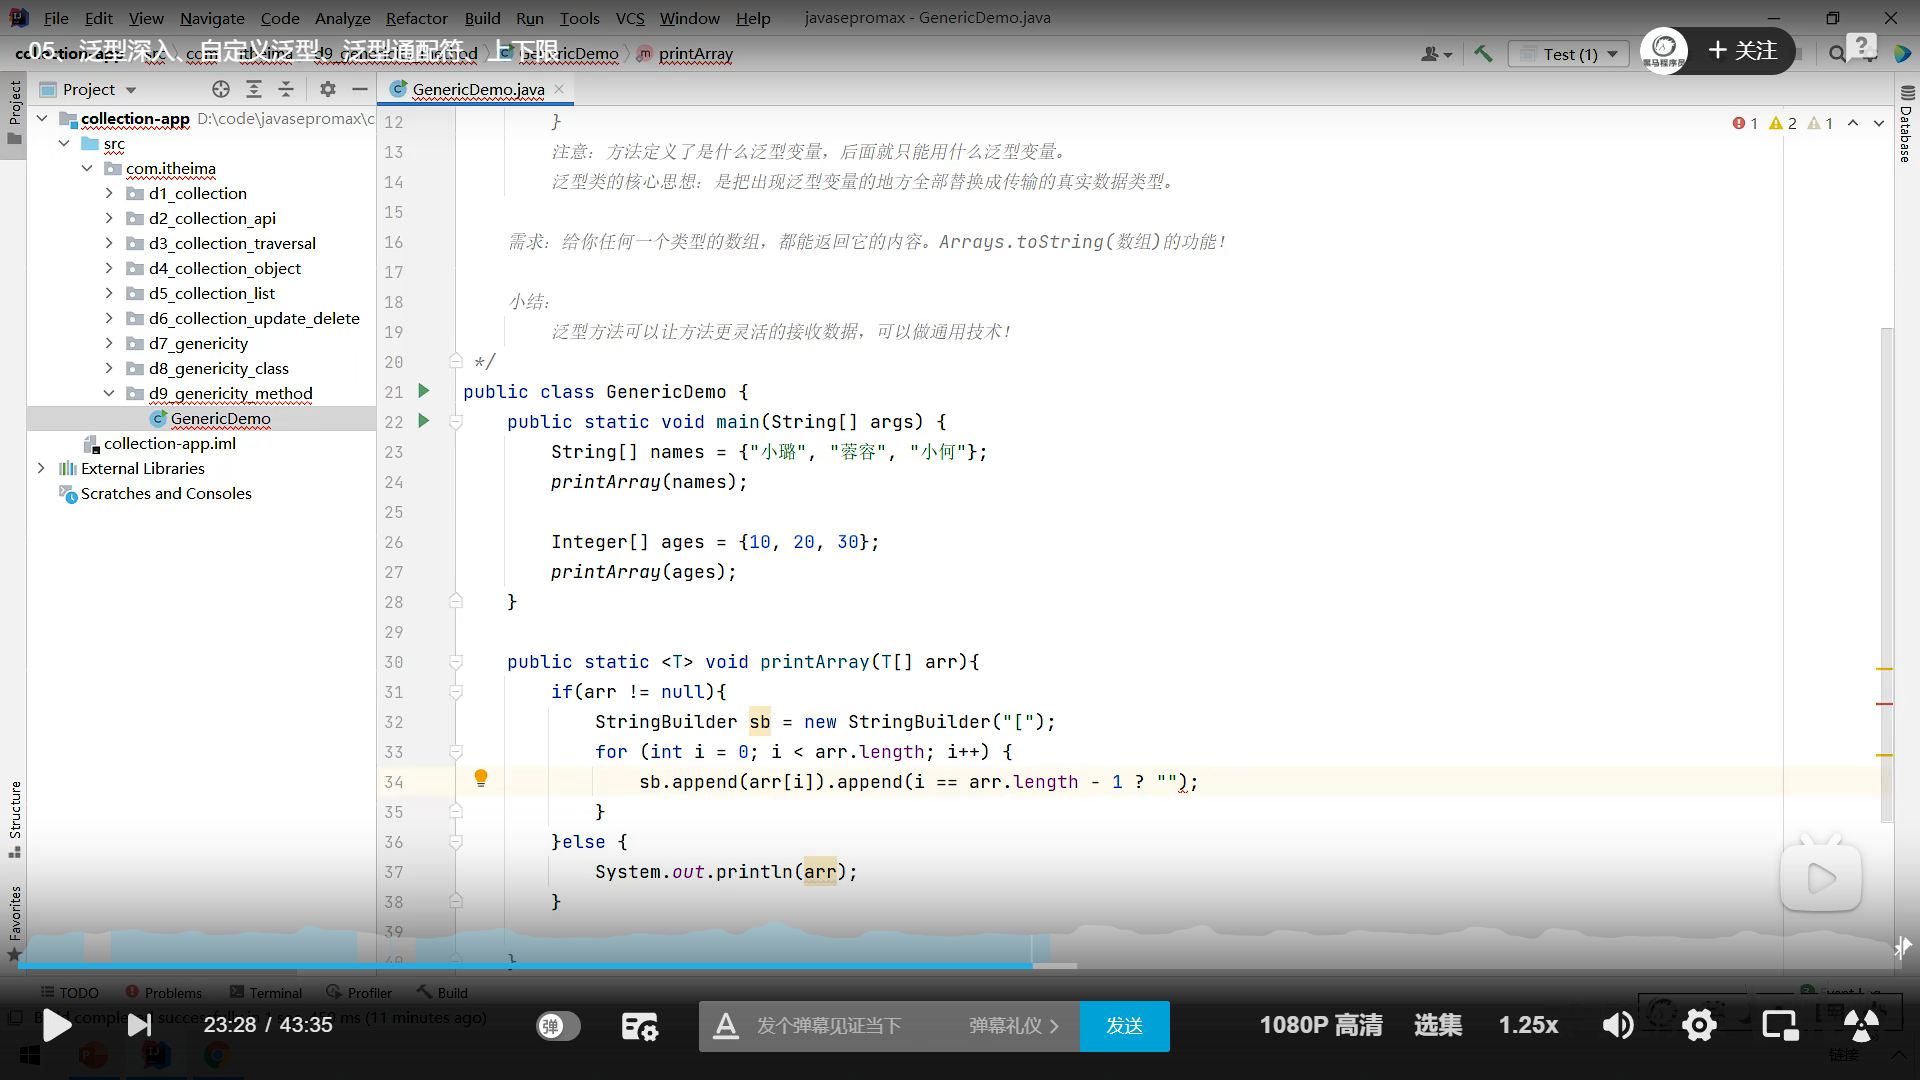
Task: Click the yellow lightbulb intention icon
Action: point(481,778)
